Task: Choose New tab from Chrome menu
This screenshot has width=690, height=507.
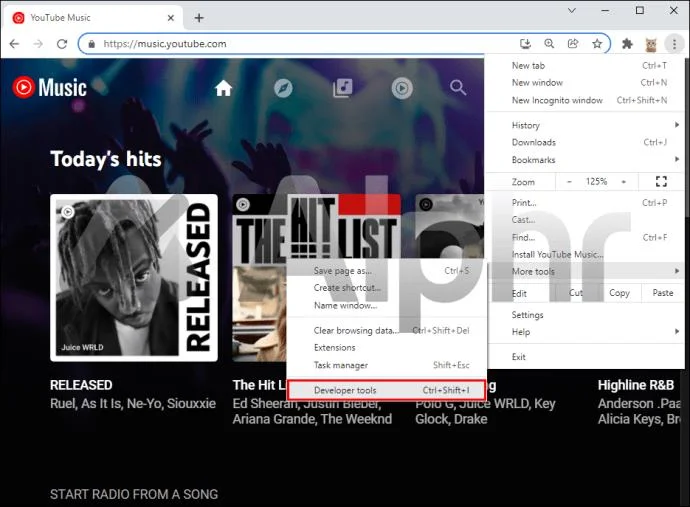Action: (x=585, y=66)
